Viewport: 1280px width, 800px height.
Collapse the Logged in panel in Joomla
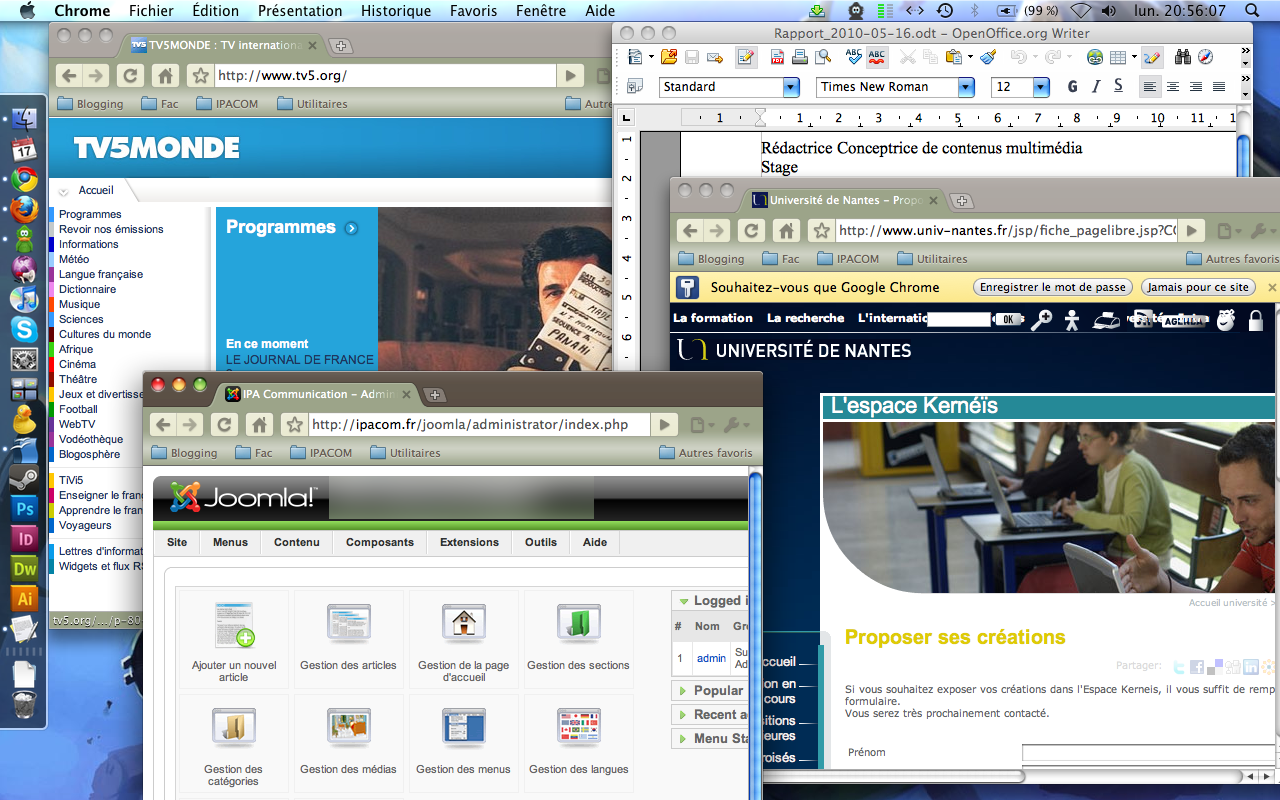point(710,600)
